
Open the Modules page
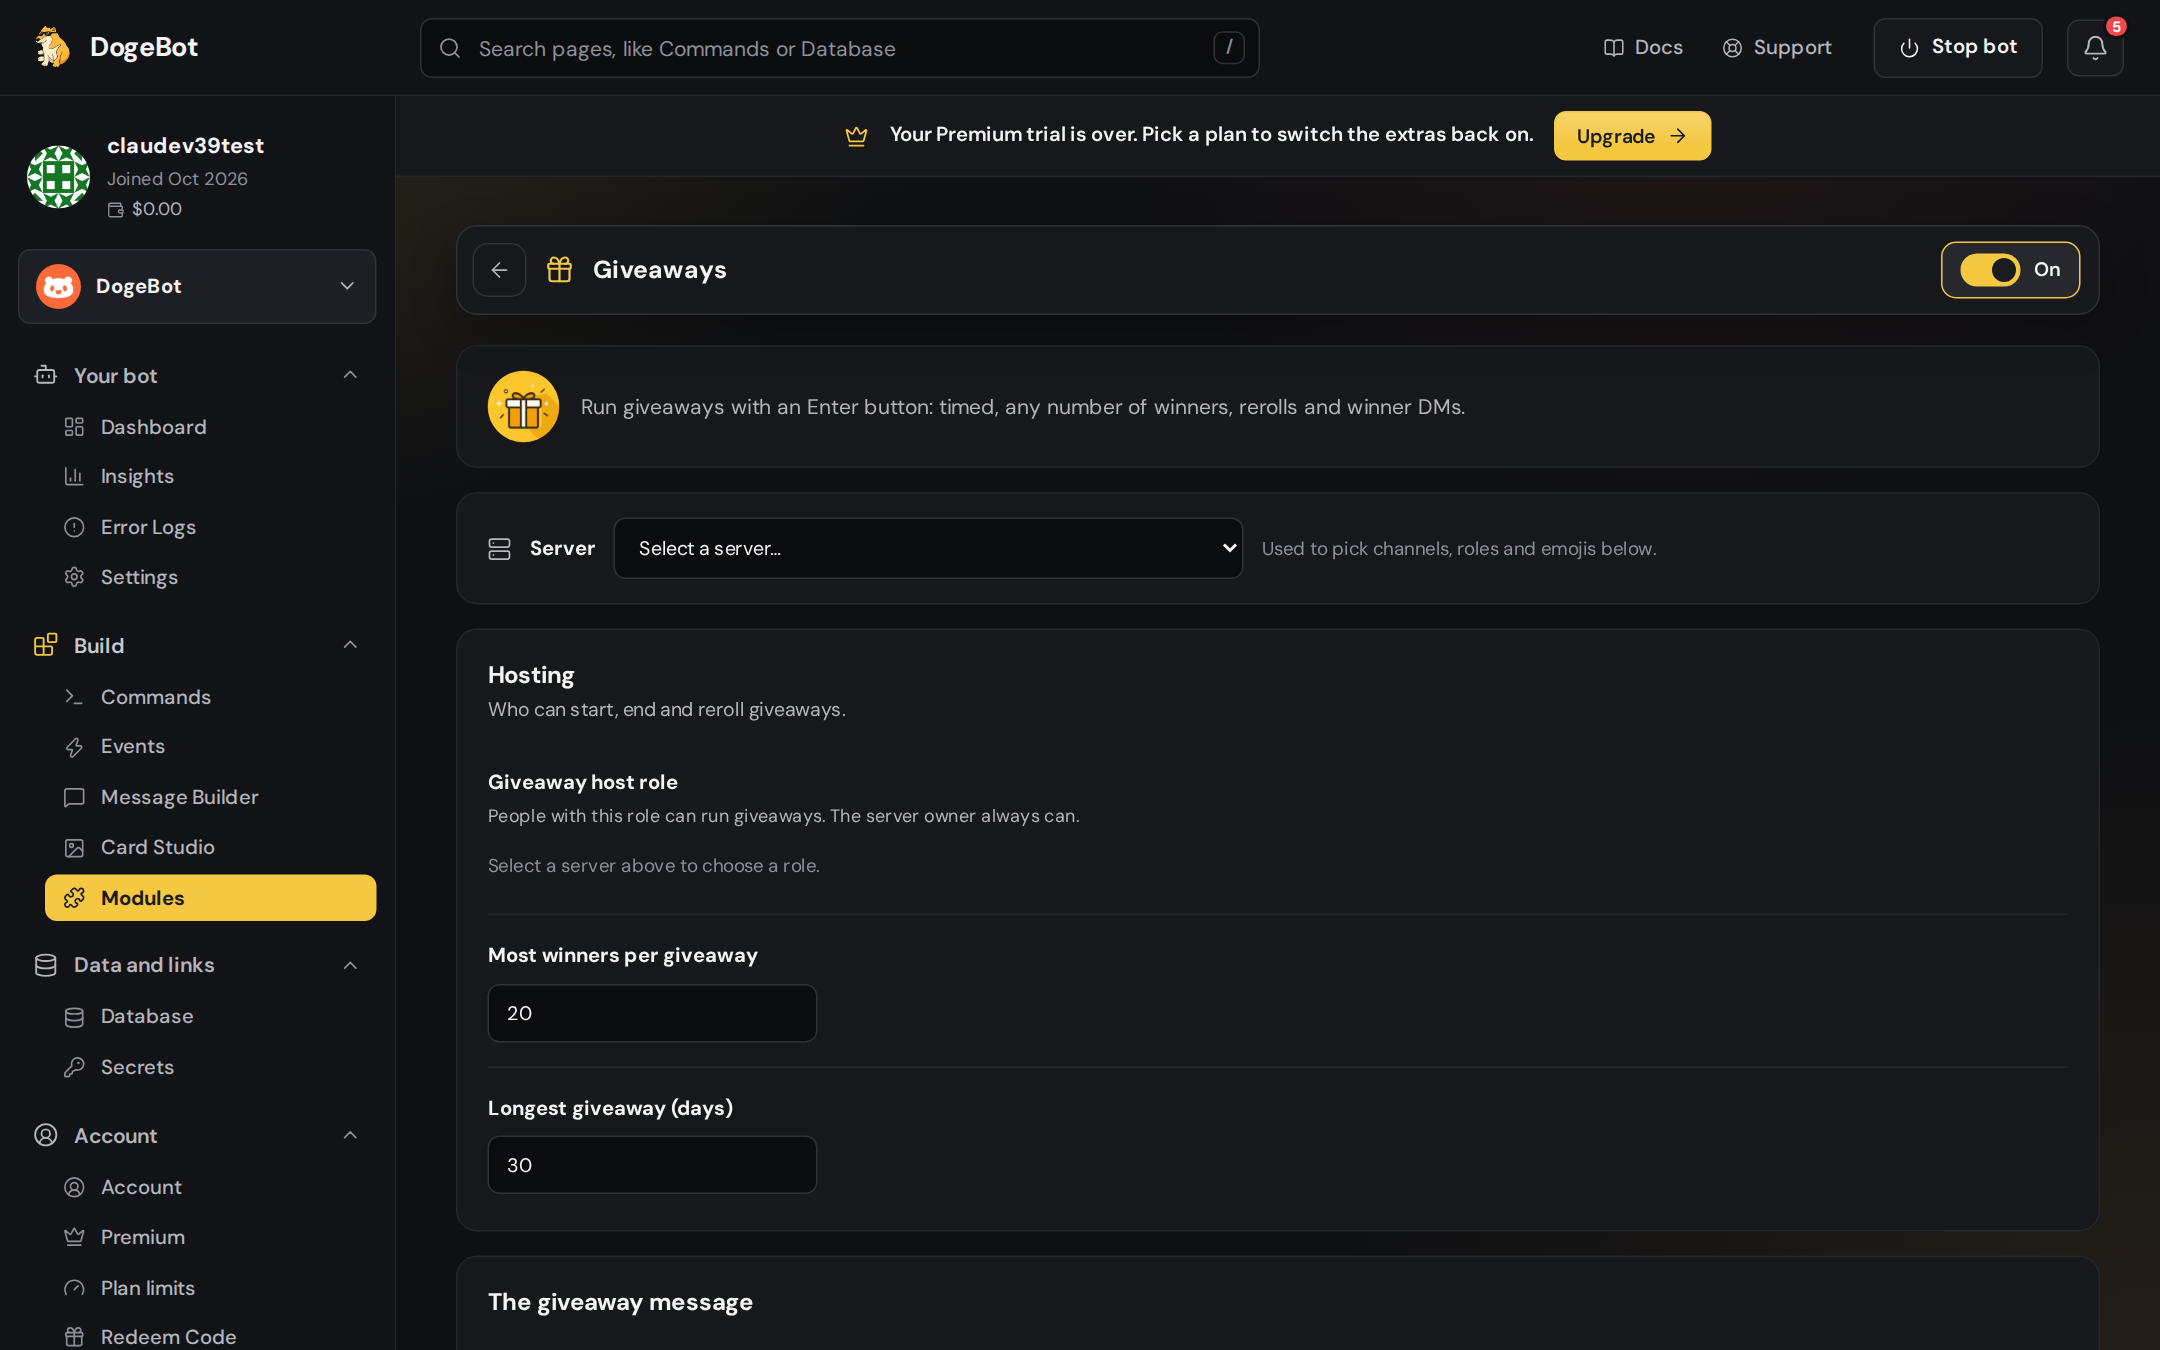[210, 898]
